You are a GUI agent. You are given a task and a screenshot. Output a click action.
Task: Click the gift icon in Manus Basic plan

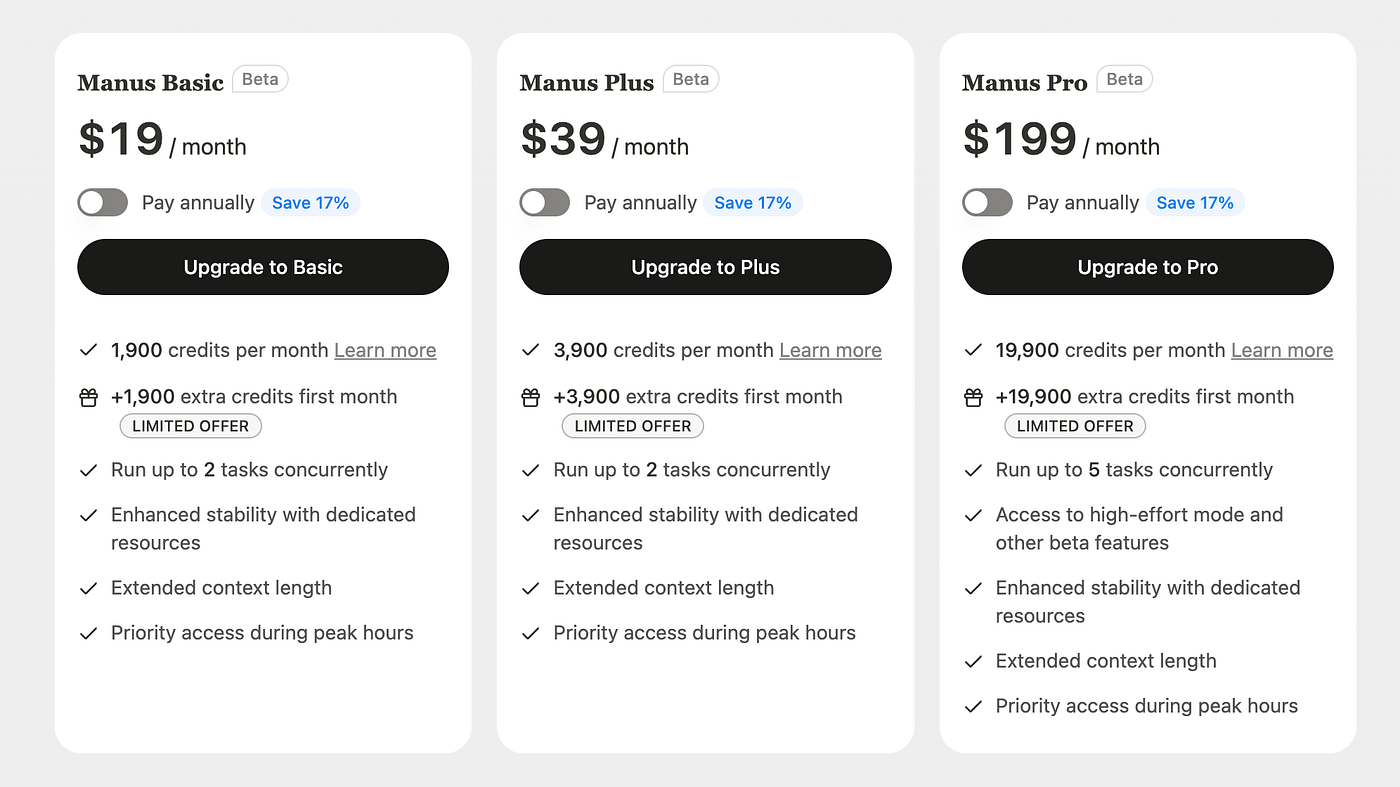point(88,398)
